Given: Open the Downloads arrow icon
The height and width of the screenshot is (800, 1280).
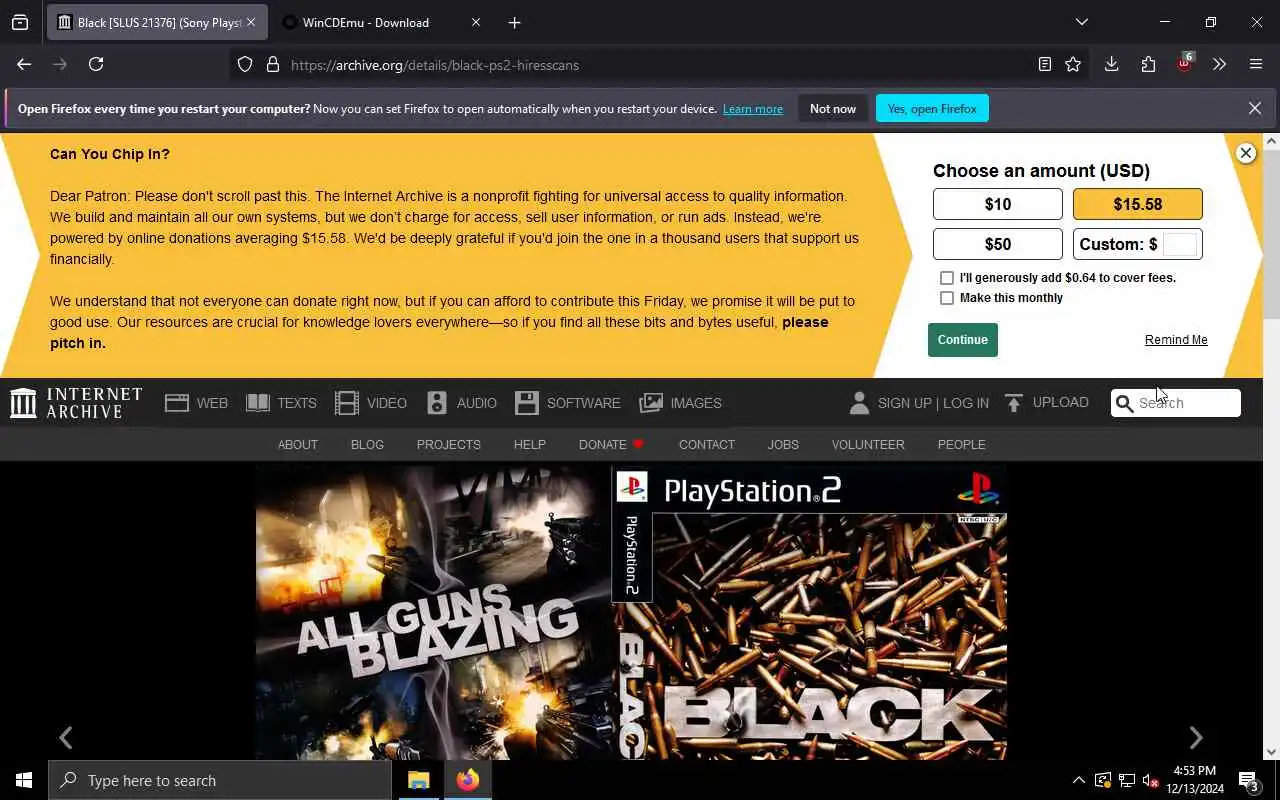Looking at the screenshot, I should pyautogui.click(x=1111, y=64).
